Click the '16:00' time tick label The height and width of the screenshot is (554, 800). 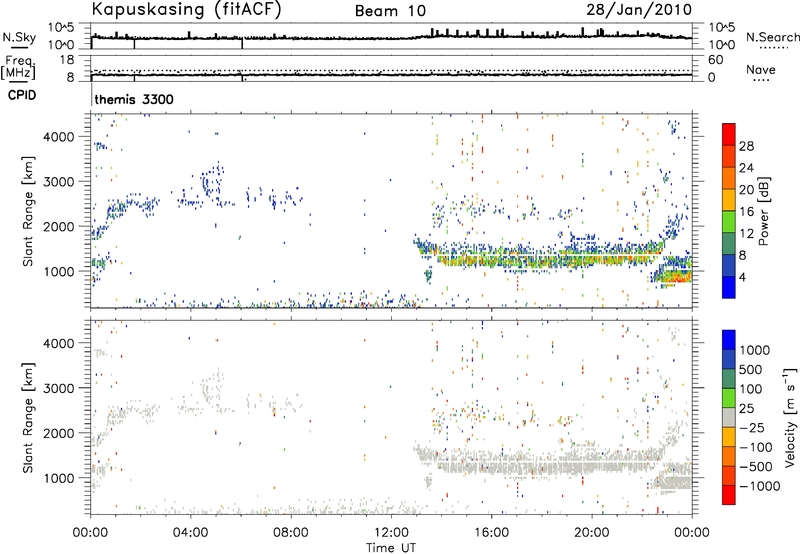[x=491, y=533]
